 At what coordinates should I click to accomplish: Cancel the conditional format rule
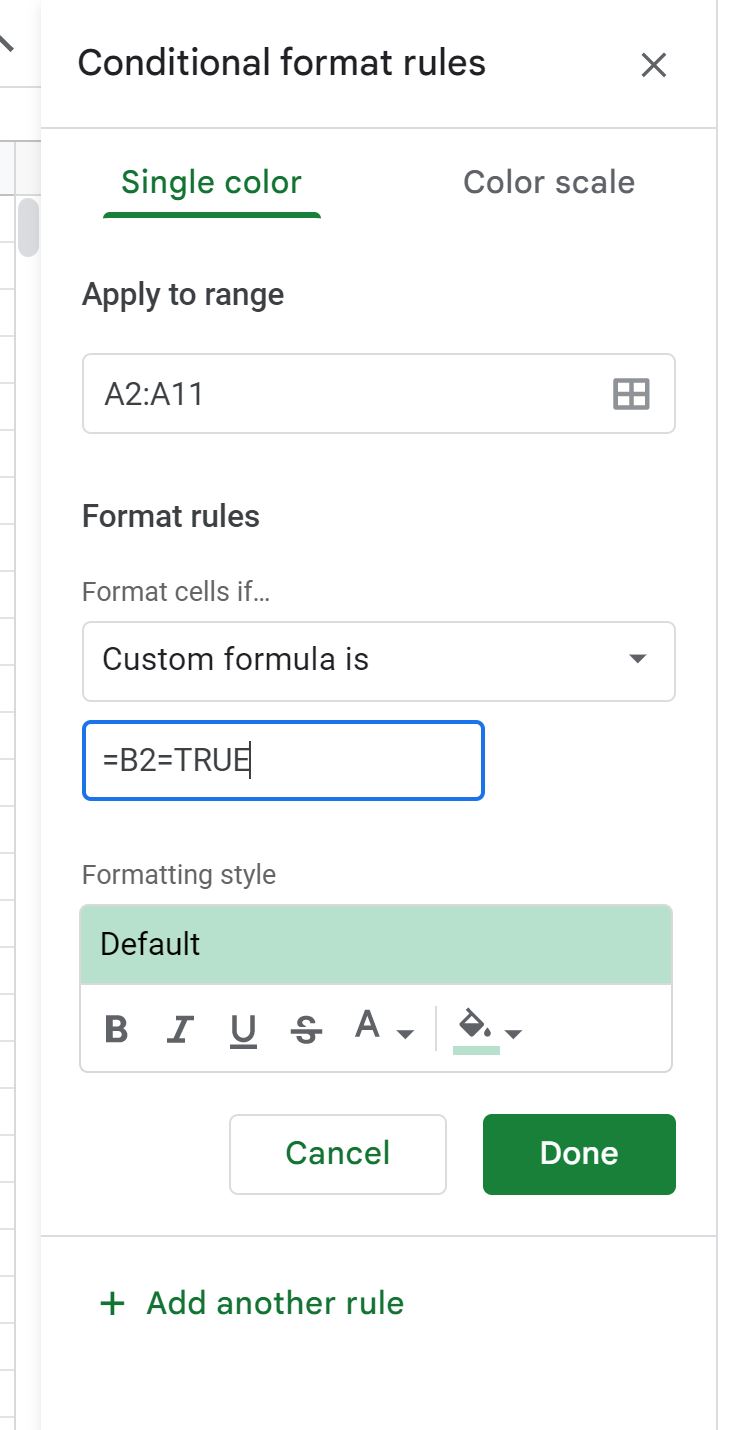point(338,1154)
